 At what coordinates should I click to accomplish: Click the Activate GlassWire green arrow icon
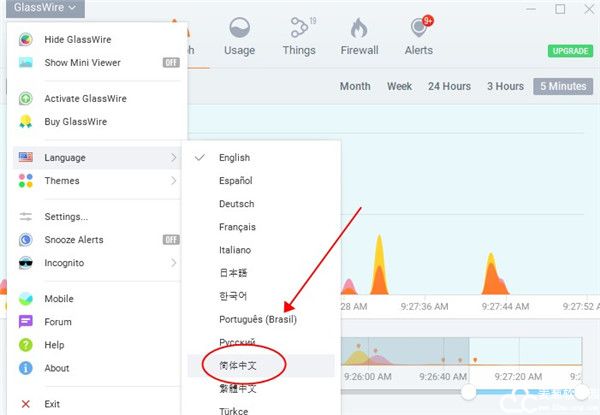click(x=26, y=98)
